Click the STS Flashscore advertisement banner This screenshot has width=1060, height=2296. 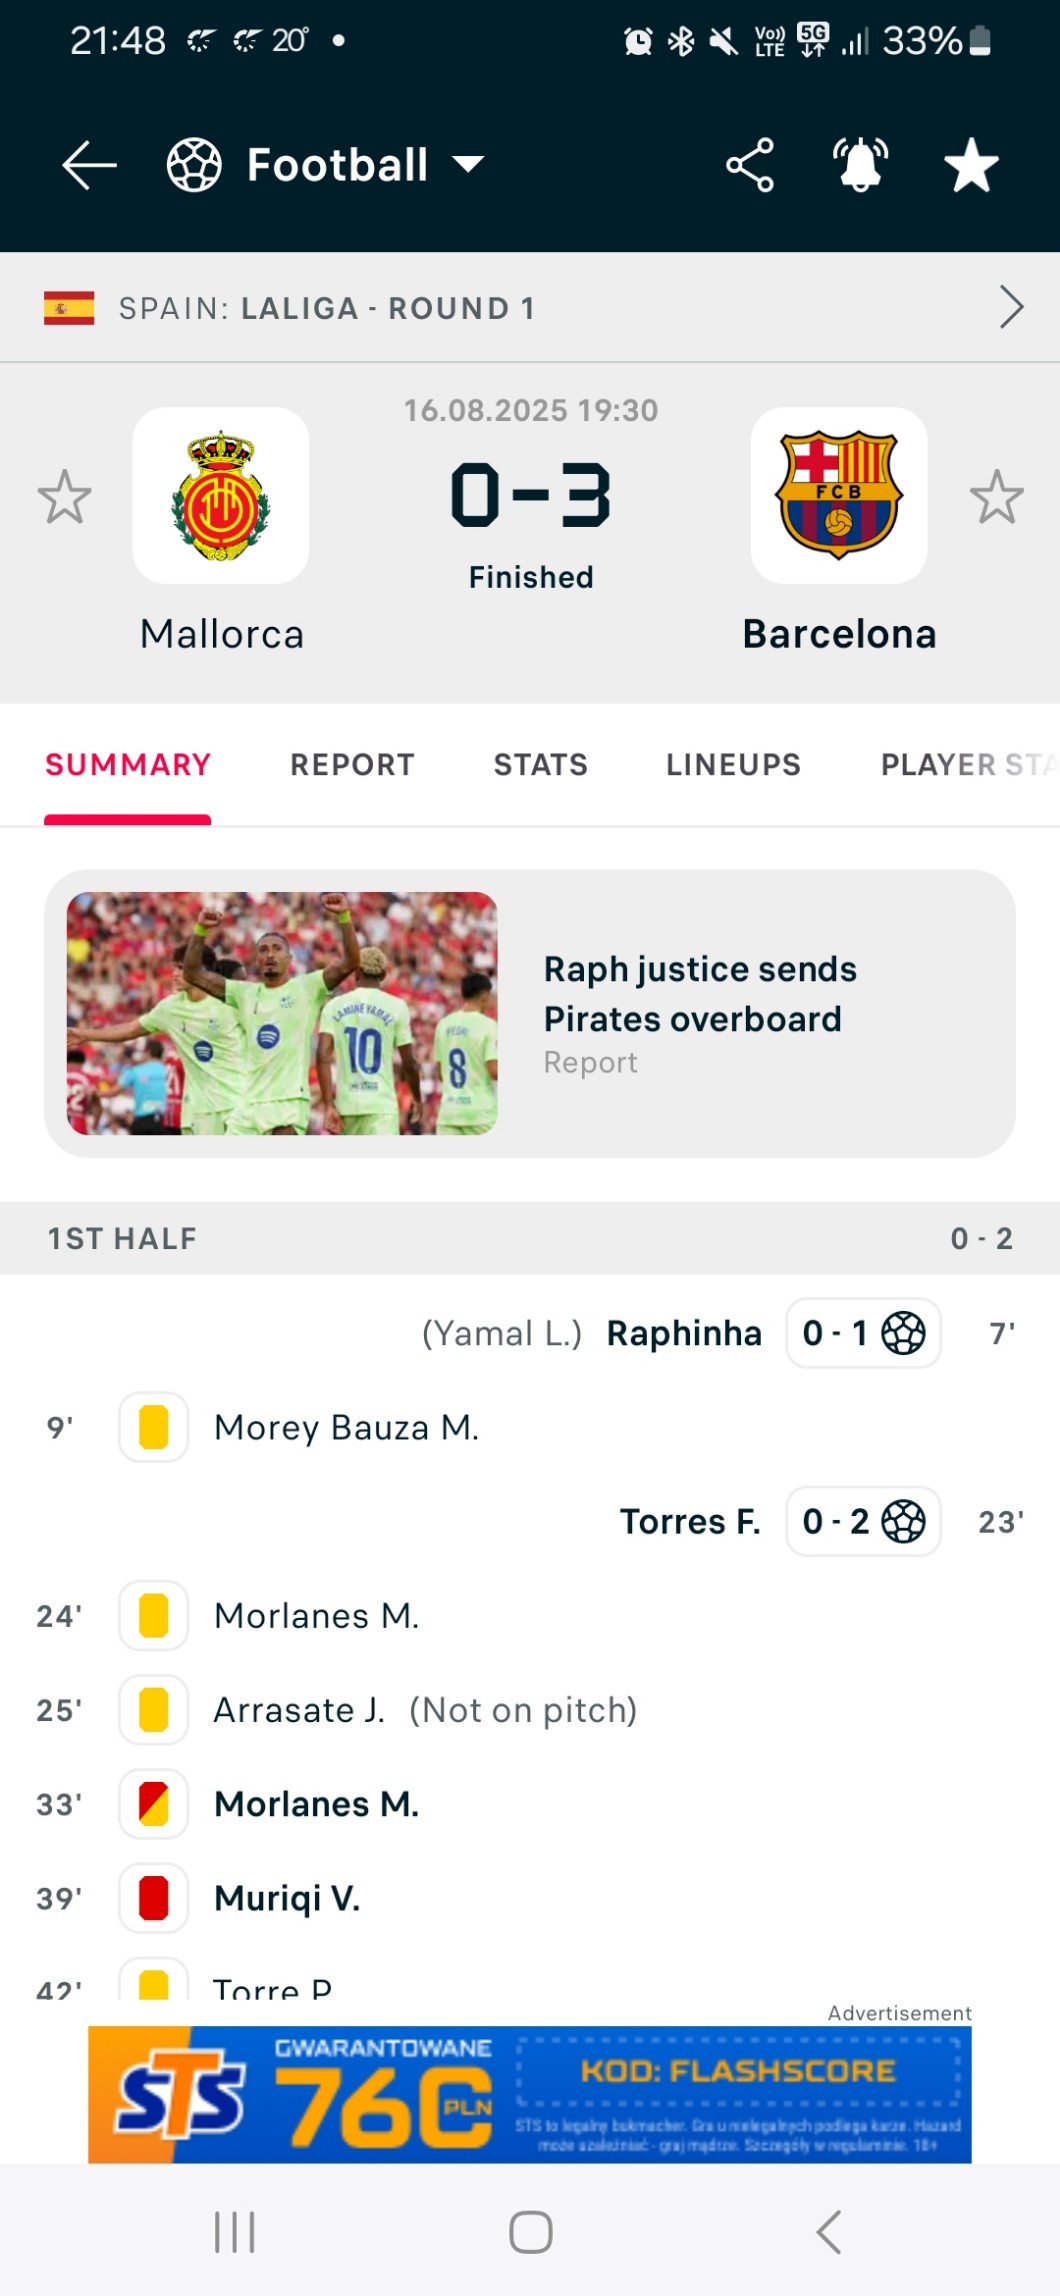pyautogui.click(x=530, y=2094)
